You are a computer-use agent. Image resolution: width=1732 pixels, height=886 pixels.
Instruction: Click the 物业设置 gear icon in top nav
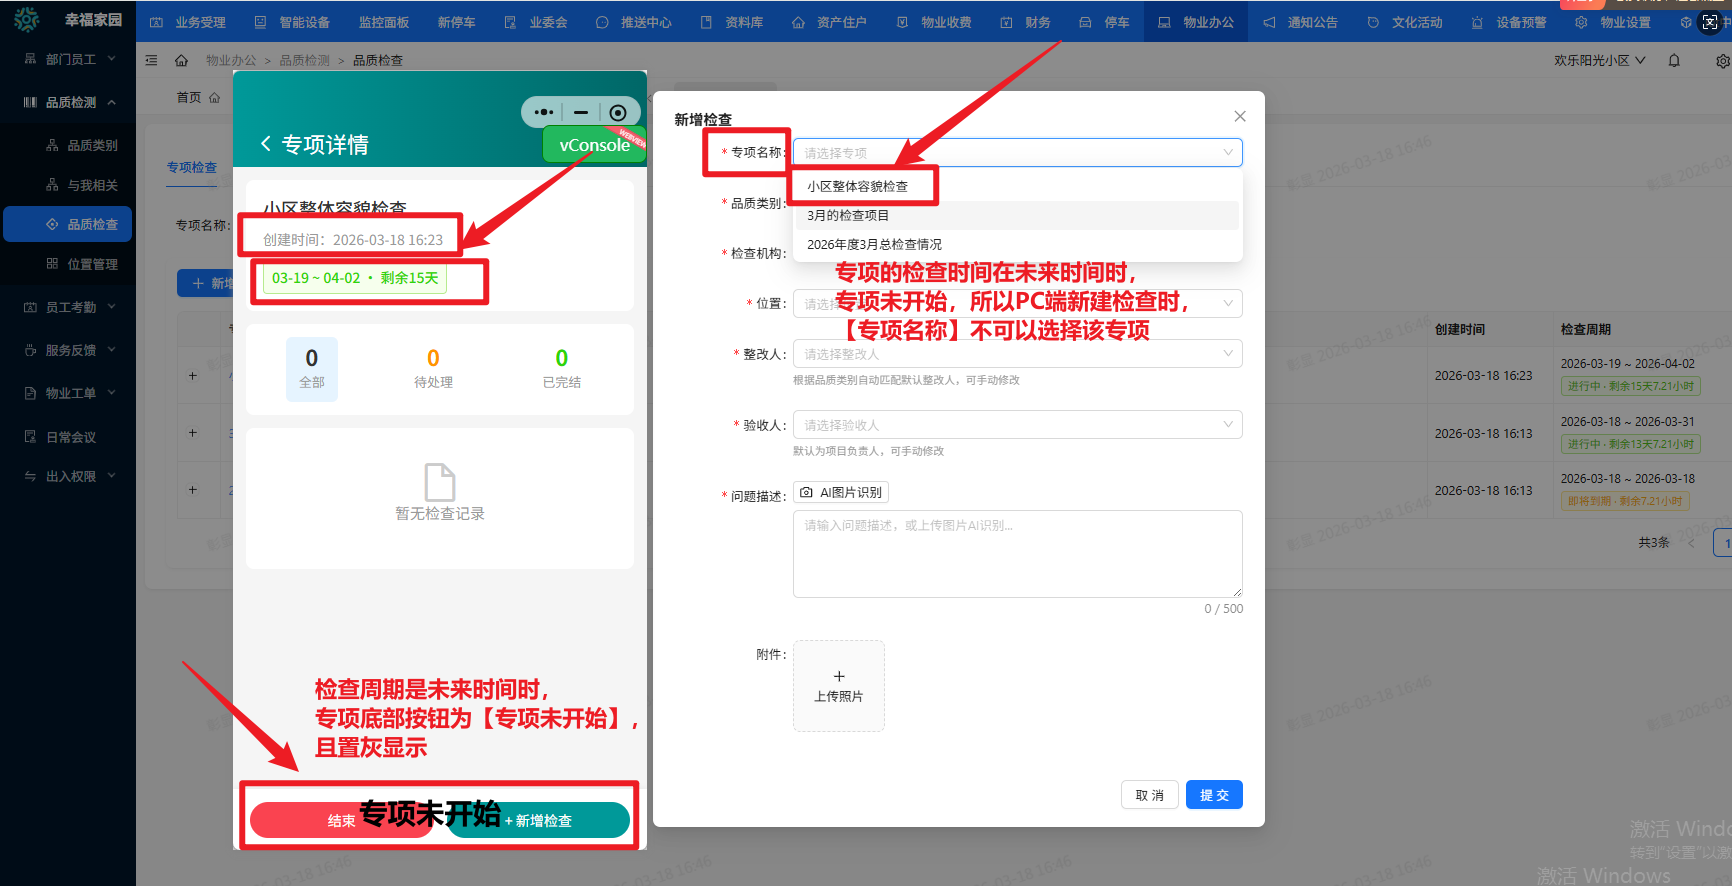[1581, 22]
